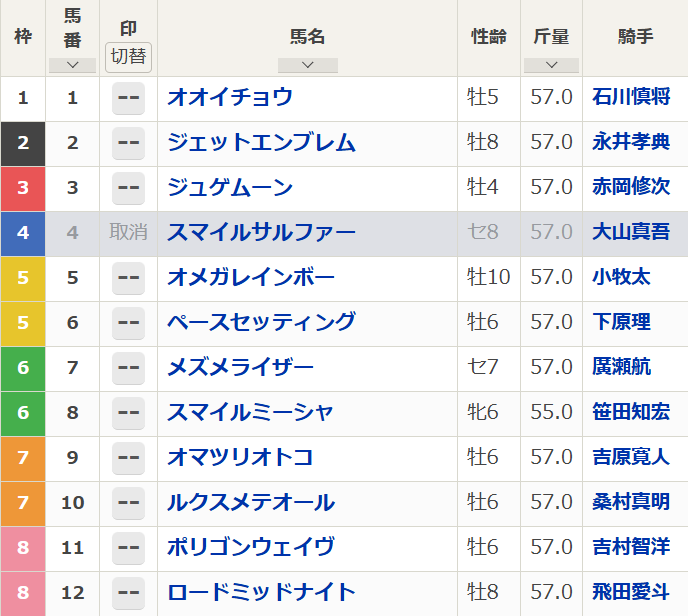Open mark selector for ルクスメテオール

point(128,503)
